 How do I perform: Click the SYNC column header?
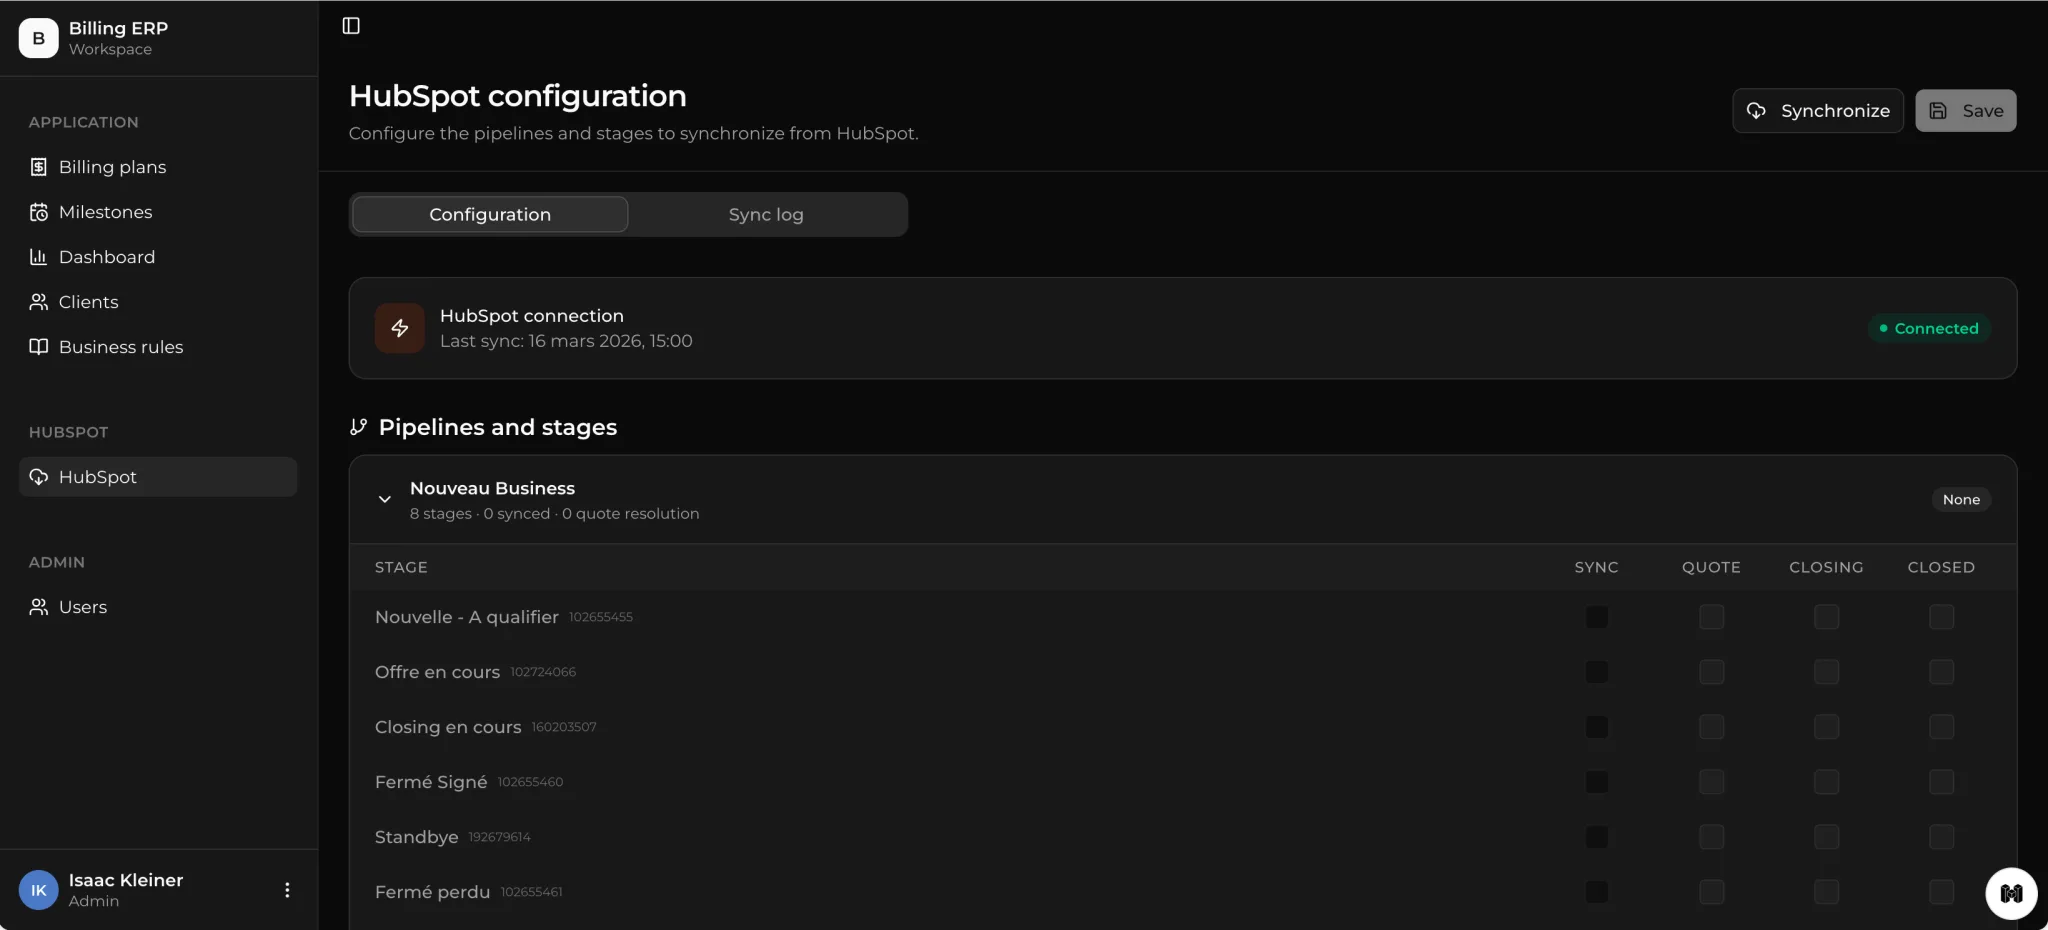tap(1596, 567)
